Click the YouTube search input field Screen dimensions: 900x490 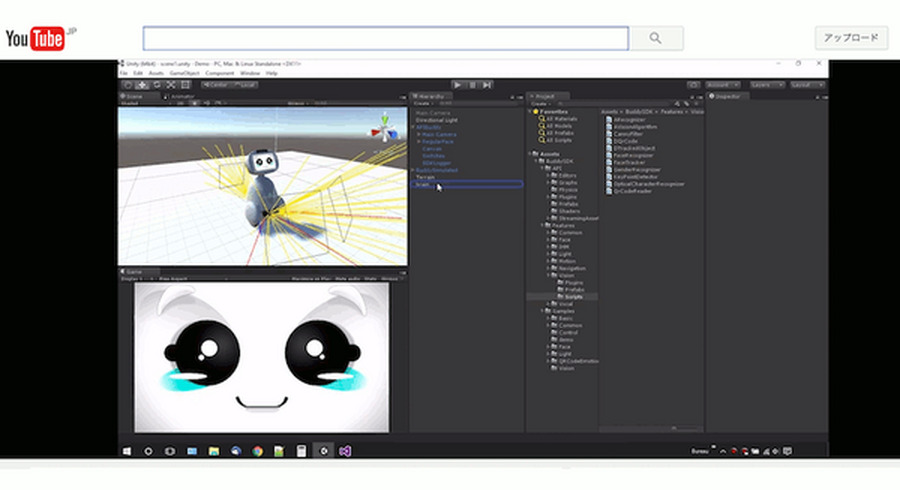385,38
